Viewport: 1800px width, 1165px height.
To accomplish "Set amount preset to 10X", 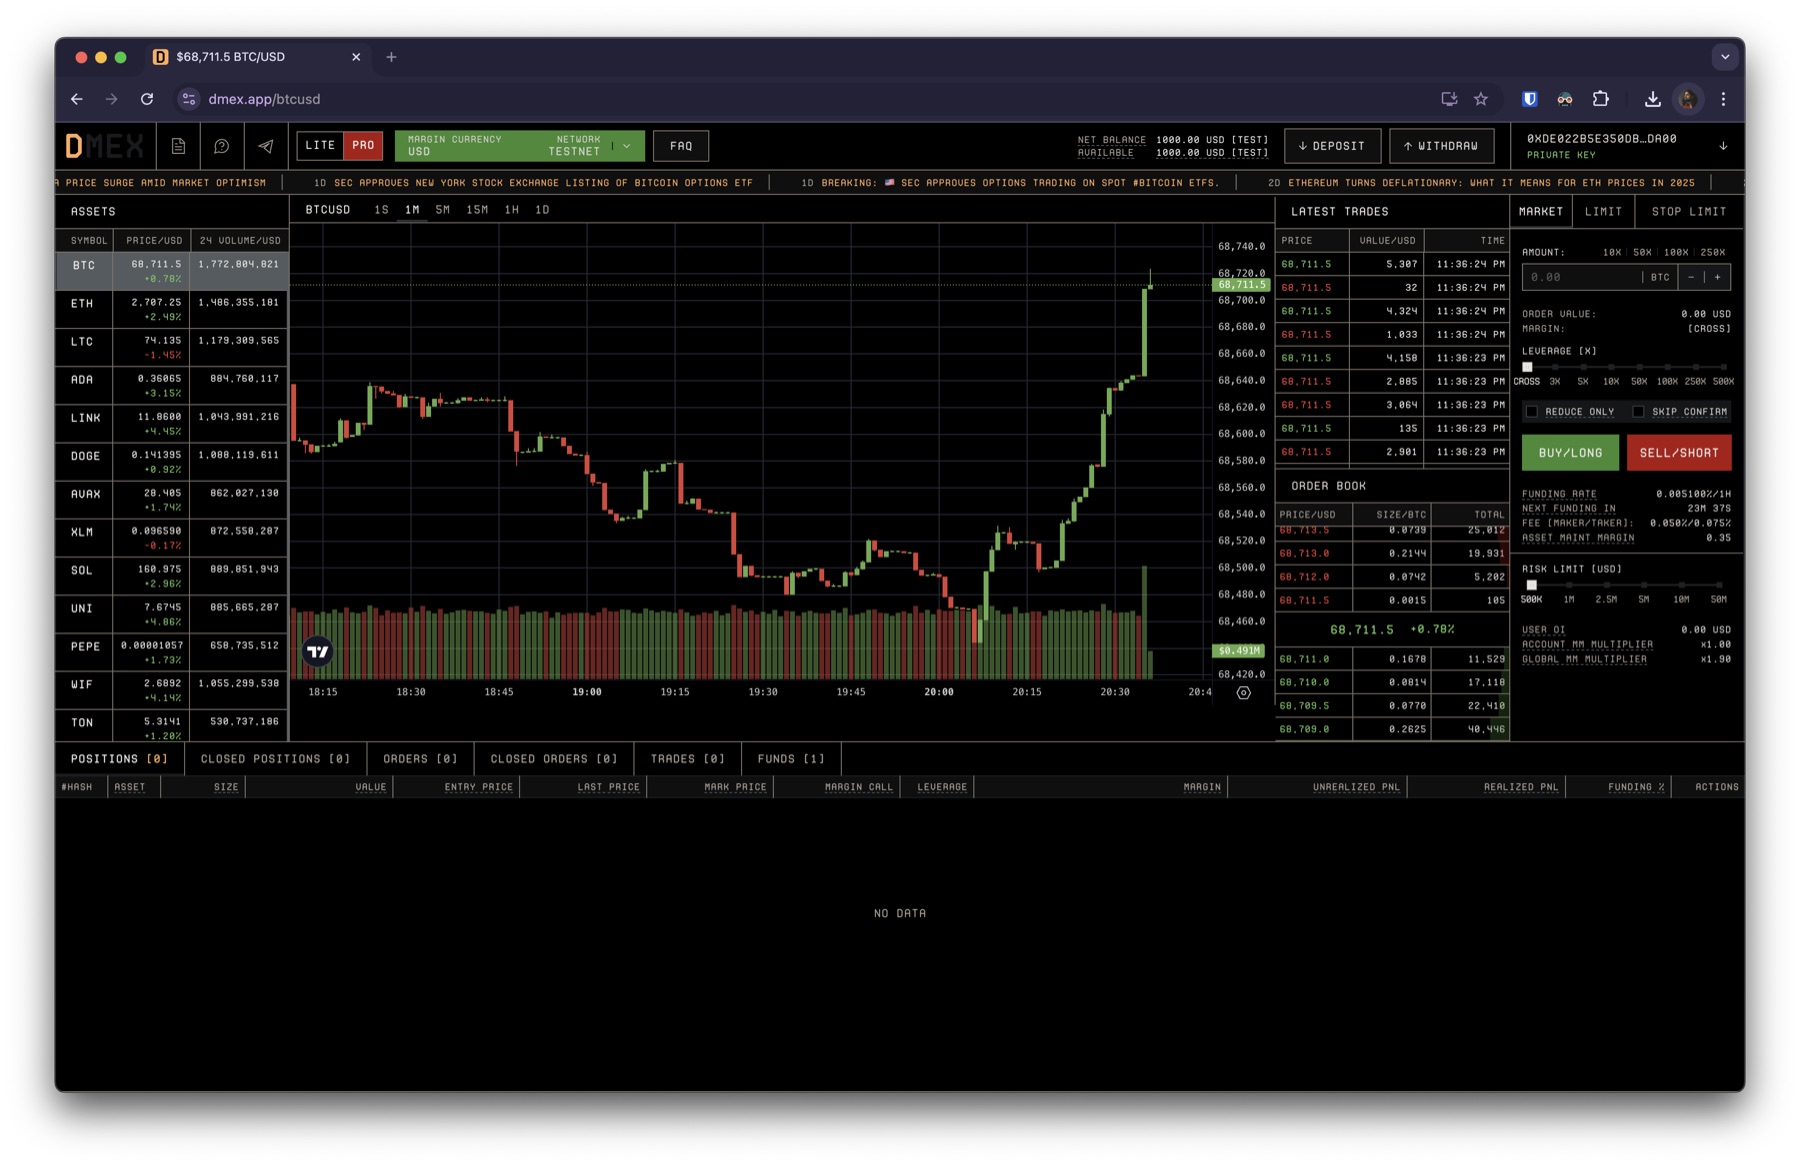I will click(x=1611, y=253).
